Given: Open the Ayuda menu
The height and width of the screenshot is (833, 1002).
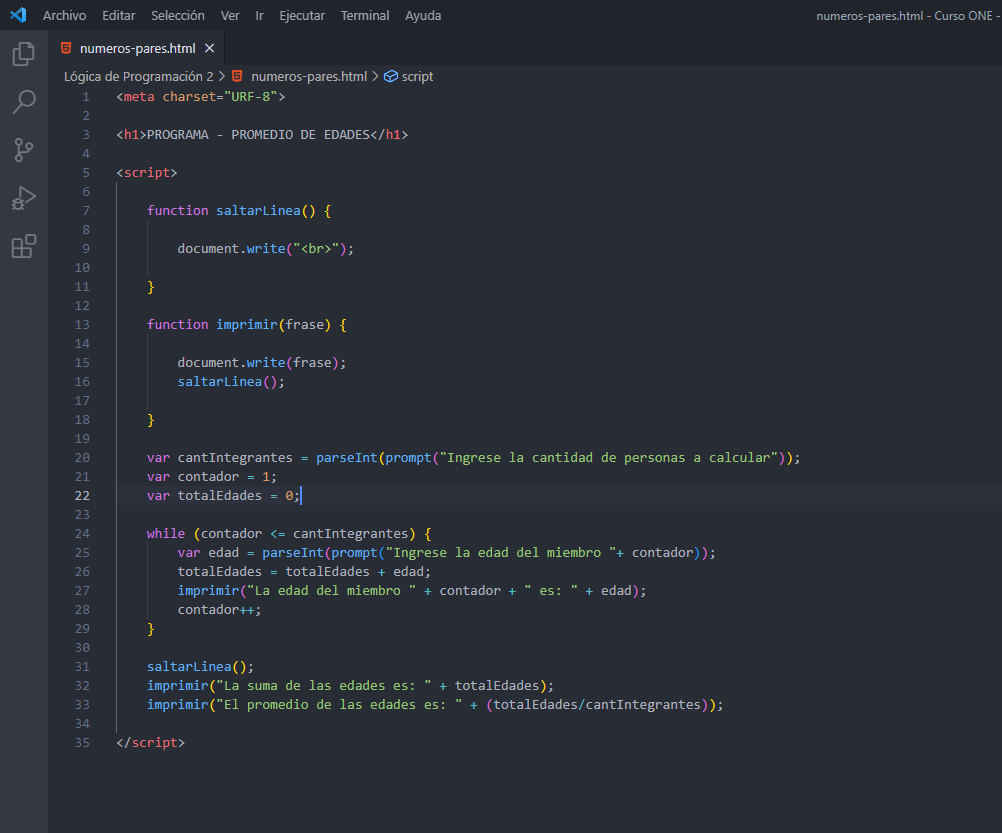Looking at the screenshot, I should [x=423, y=15].
